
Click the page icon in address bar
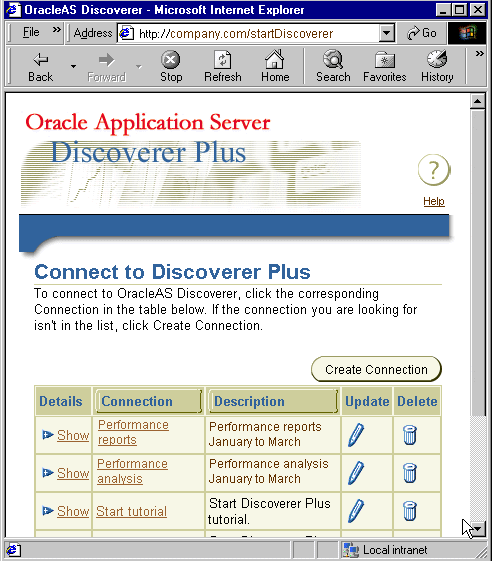coord(126,33)
